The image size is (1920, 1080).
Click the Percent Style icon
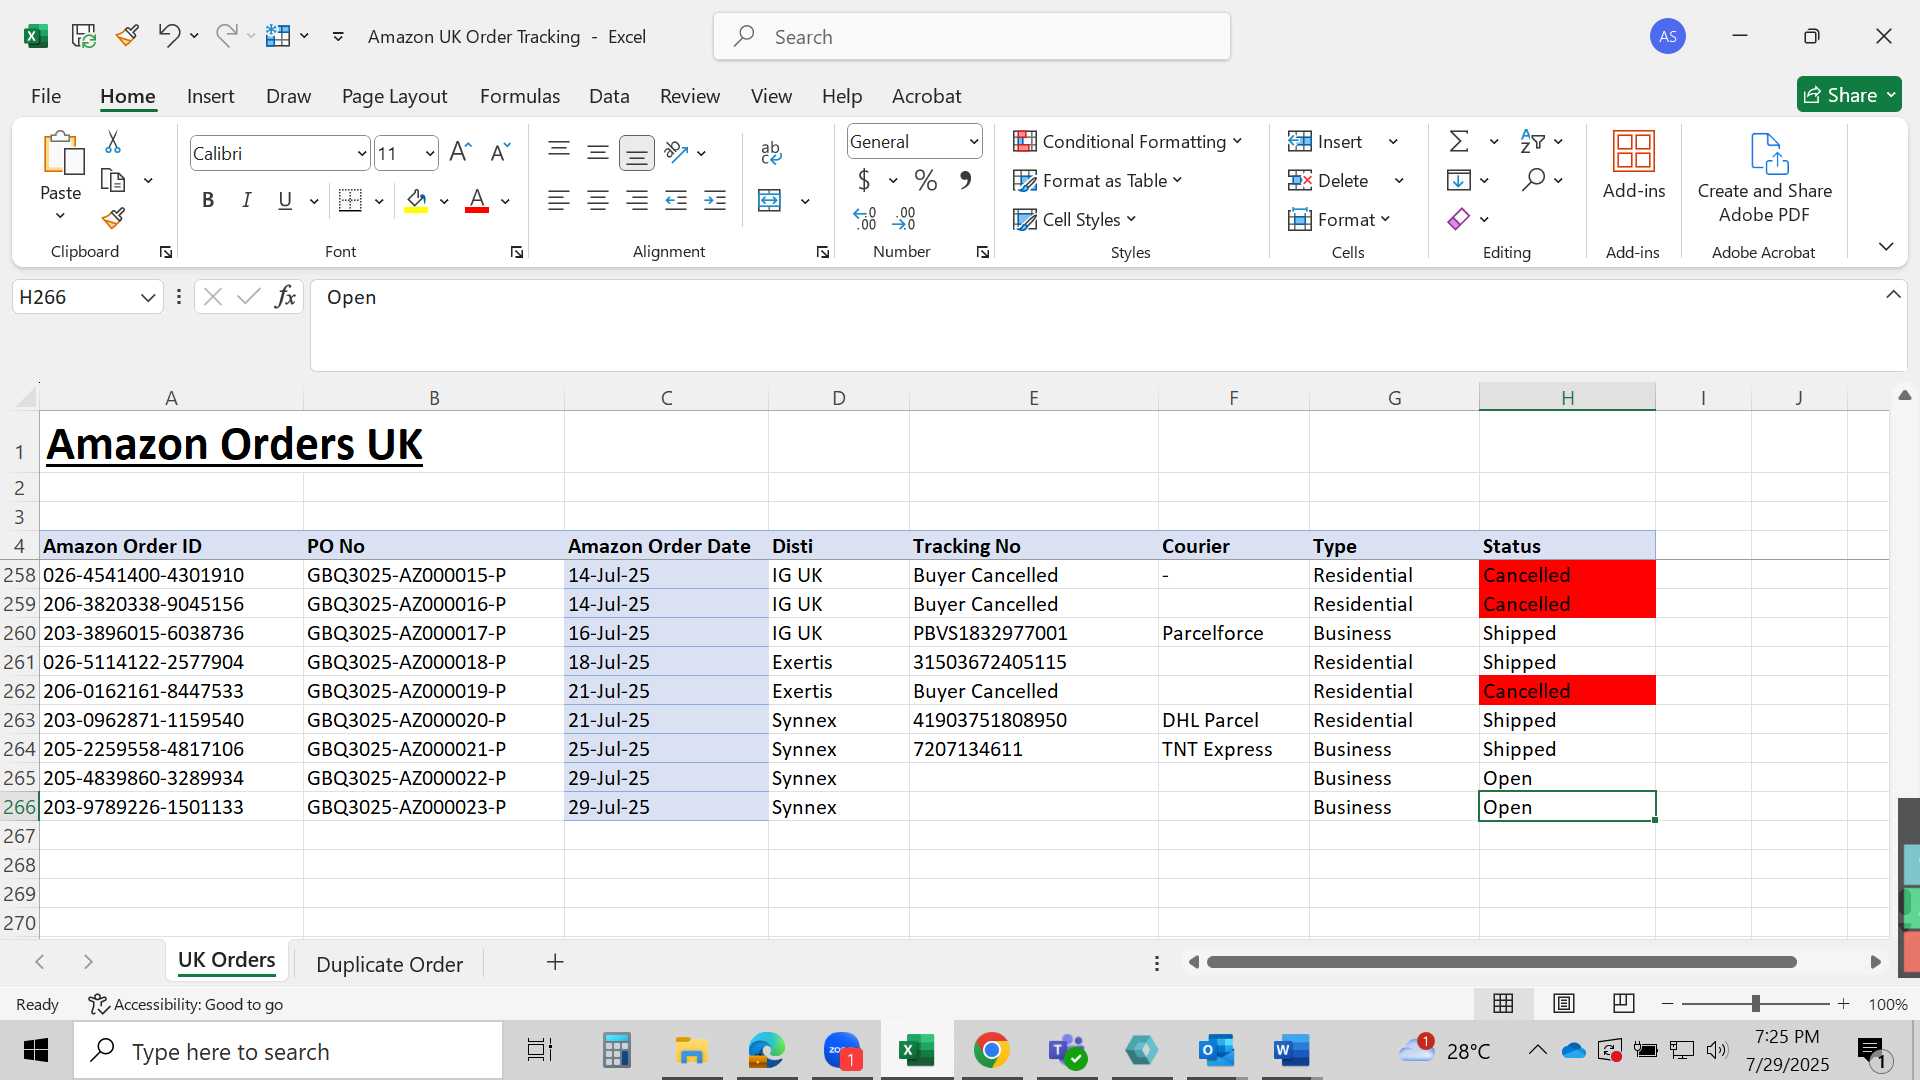point(926,181)
